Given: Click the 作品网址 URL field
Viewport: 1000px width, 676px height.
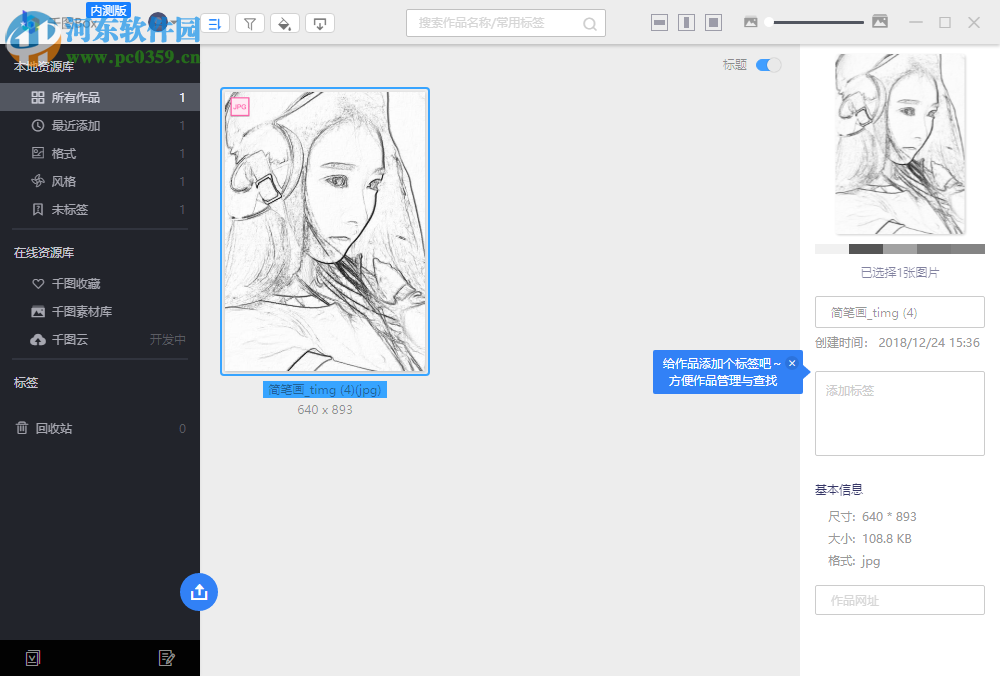Looking at the screenshot, I should click(x=900, y=600).
